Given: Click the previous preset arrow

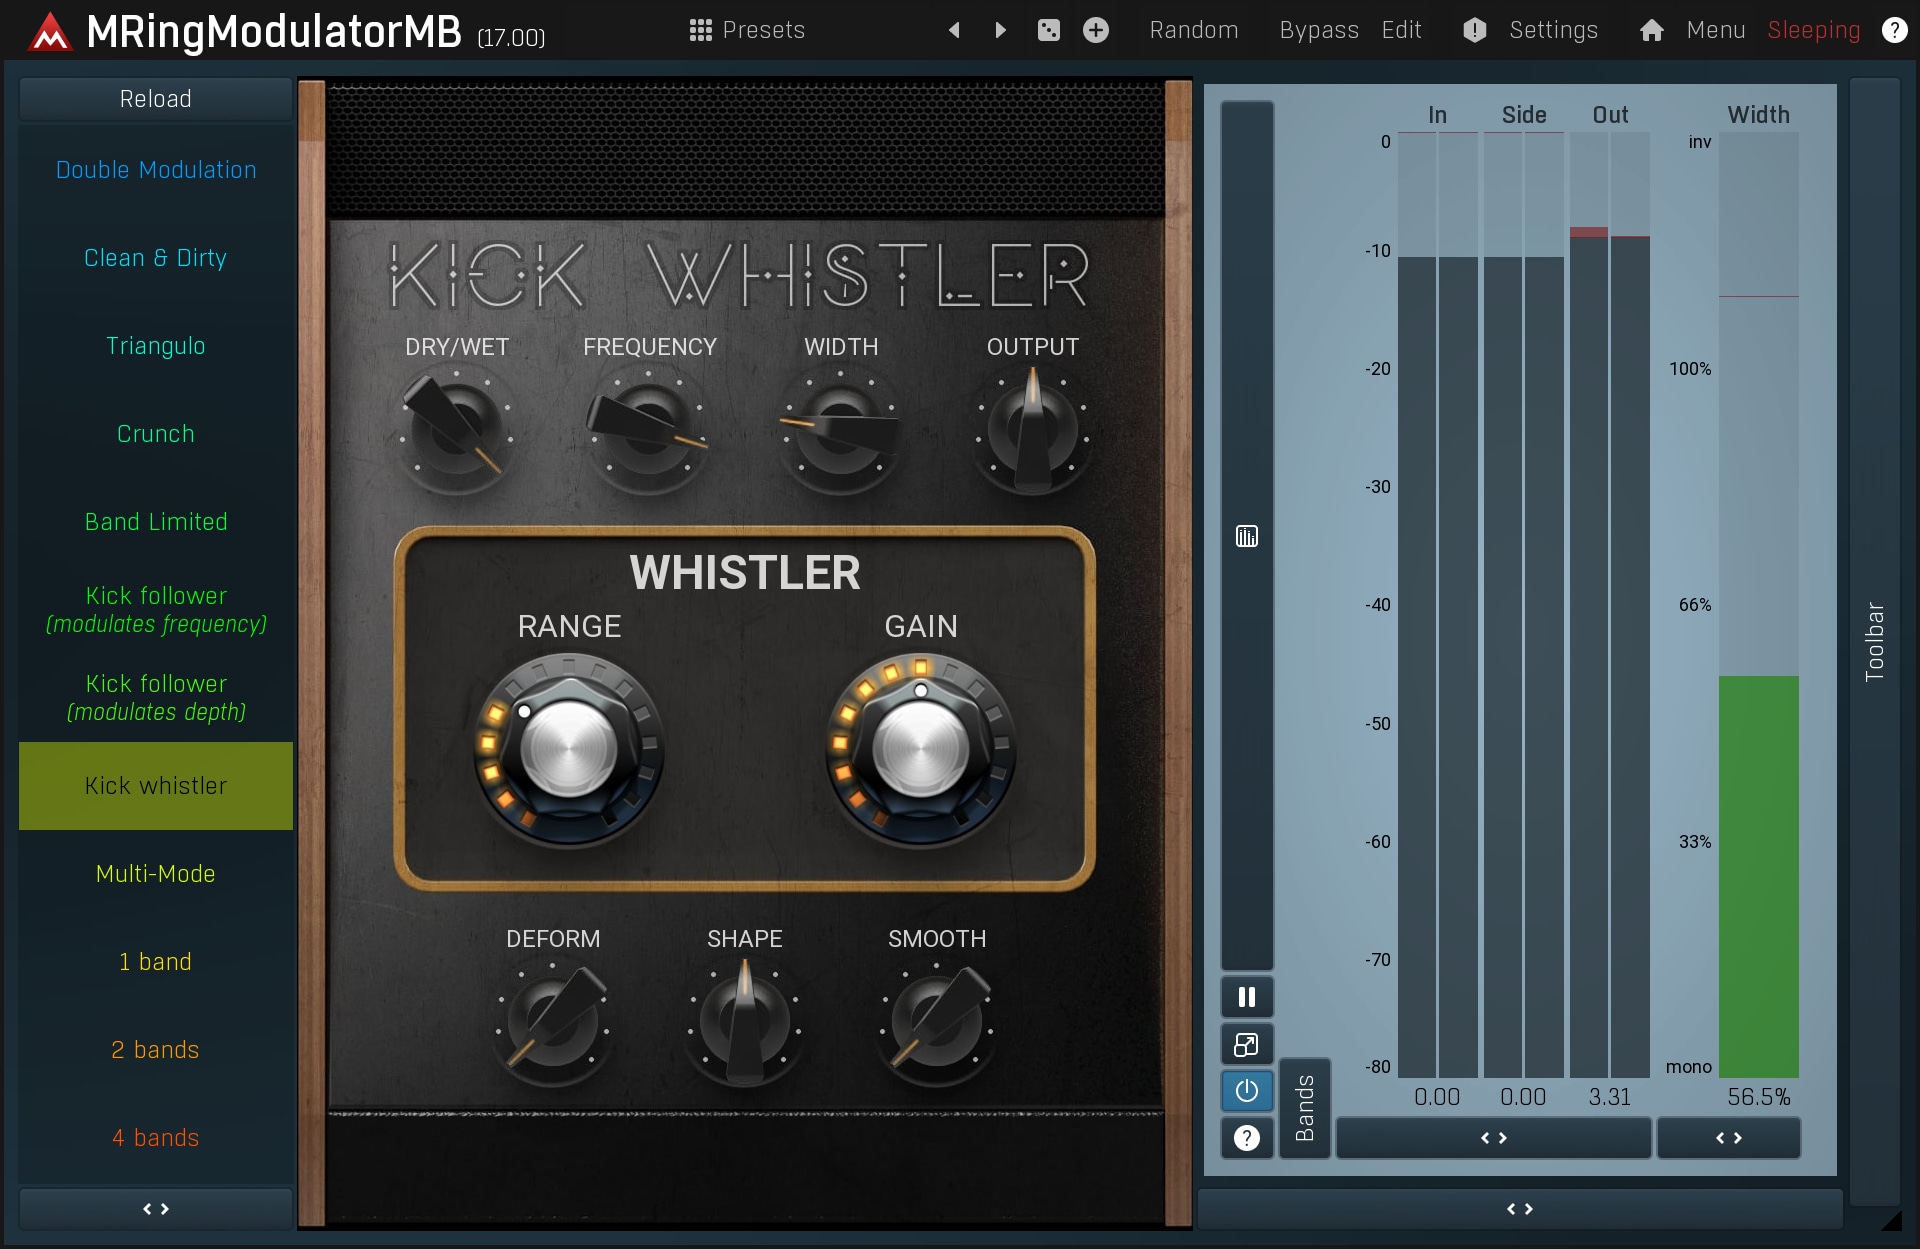Looking at the screenshot, I should (x=954, y=30).
